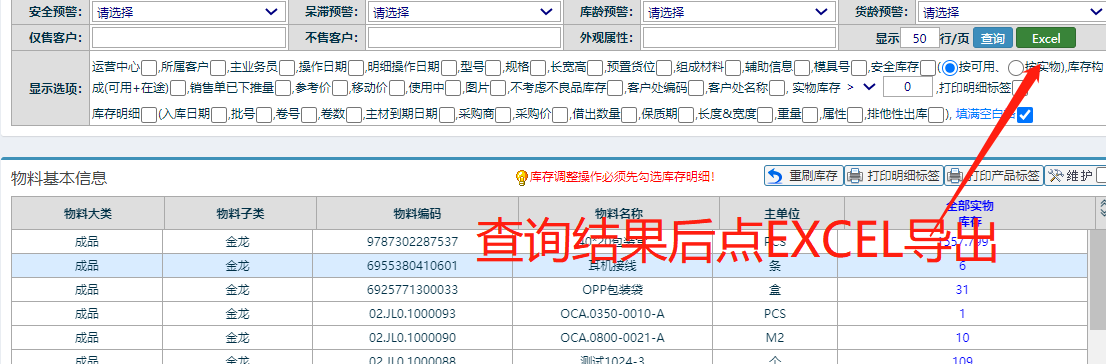This screenshot has height=364, width=1106.
Task: Select the 按可用 radio button
Action: pos(949,68)
